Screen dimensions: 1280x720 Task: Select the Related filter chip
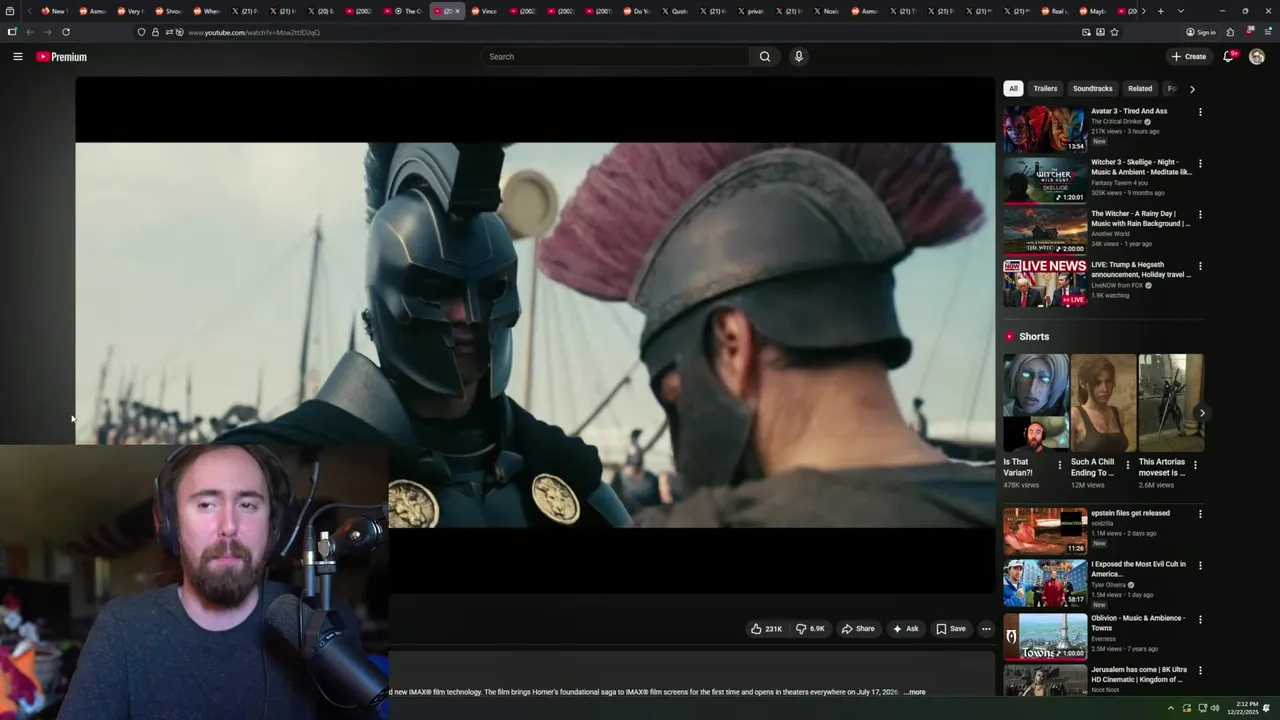click(1140, 88)
